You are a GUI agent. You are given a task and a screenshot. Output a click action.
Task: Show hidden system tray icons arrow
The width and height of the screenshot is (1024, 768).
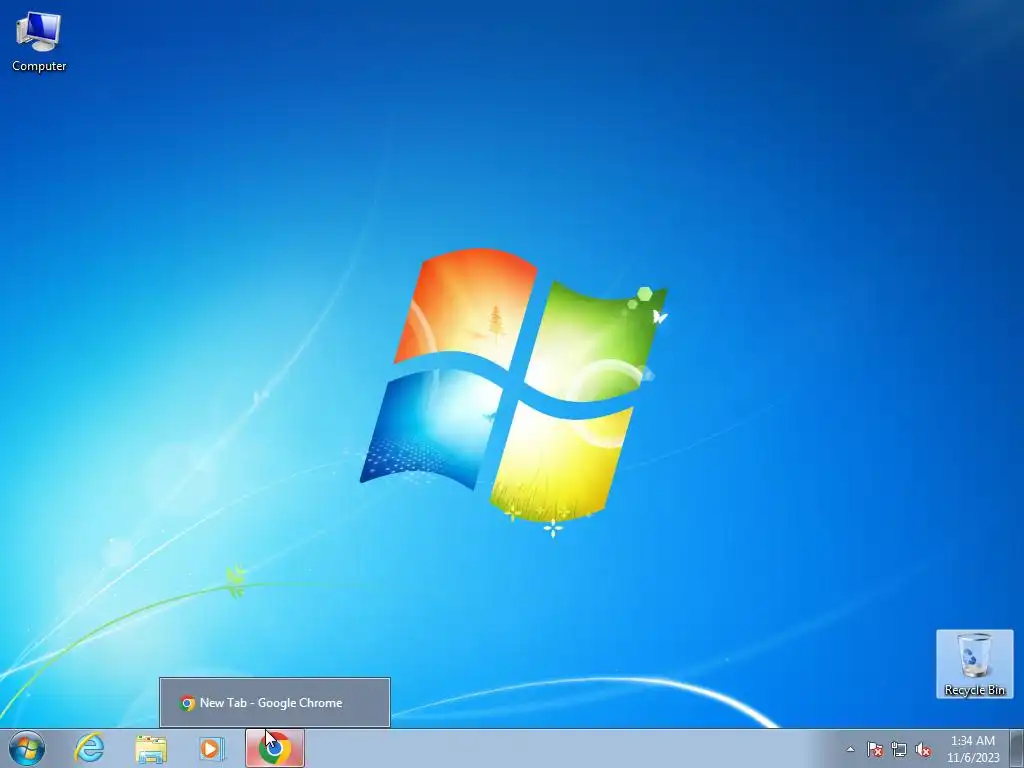point(850,749)
